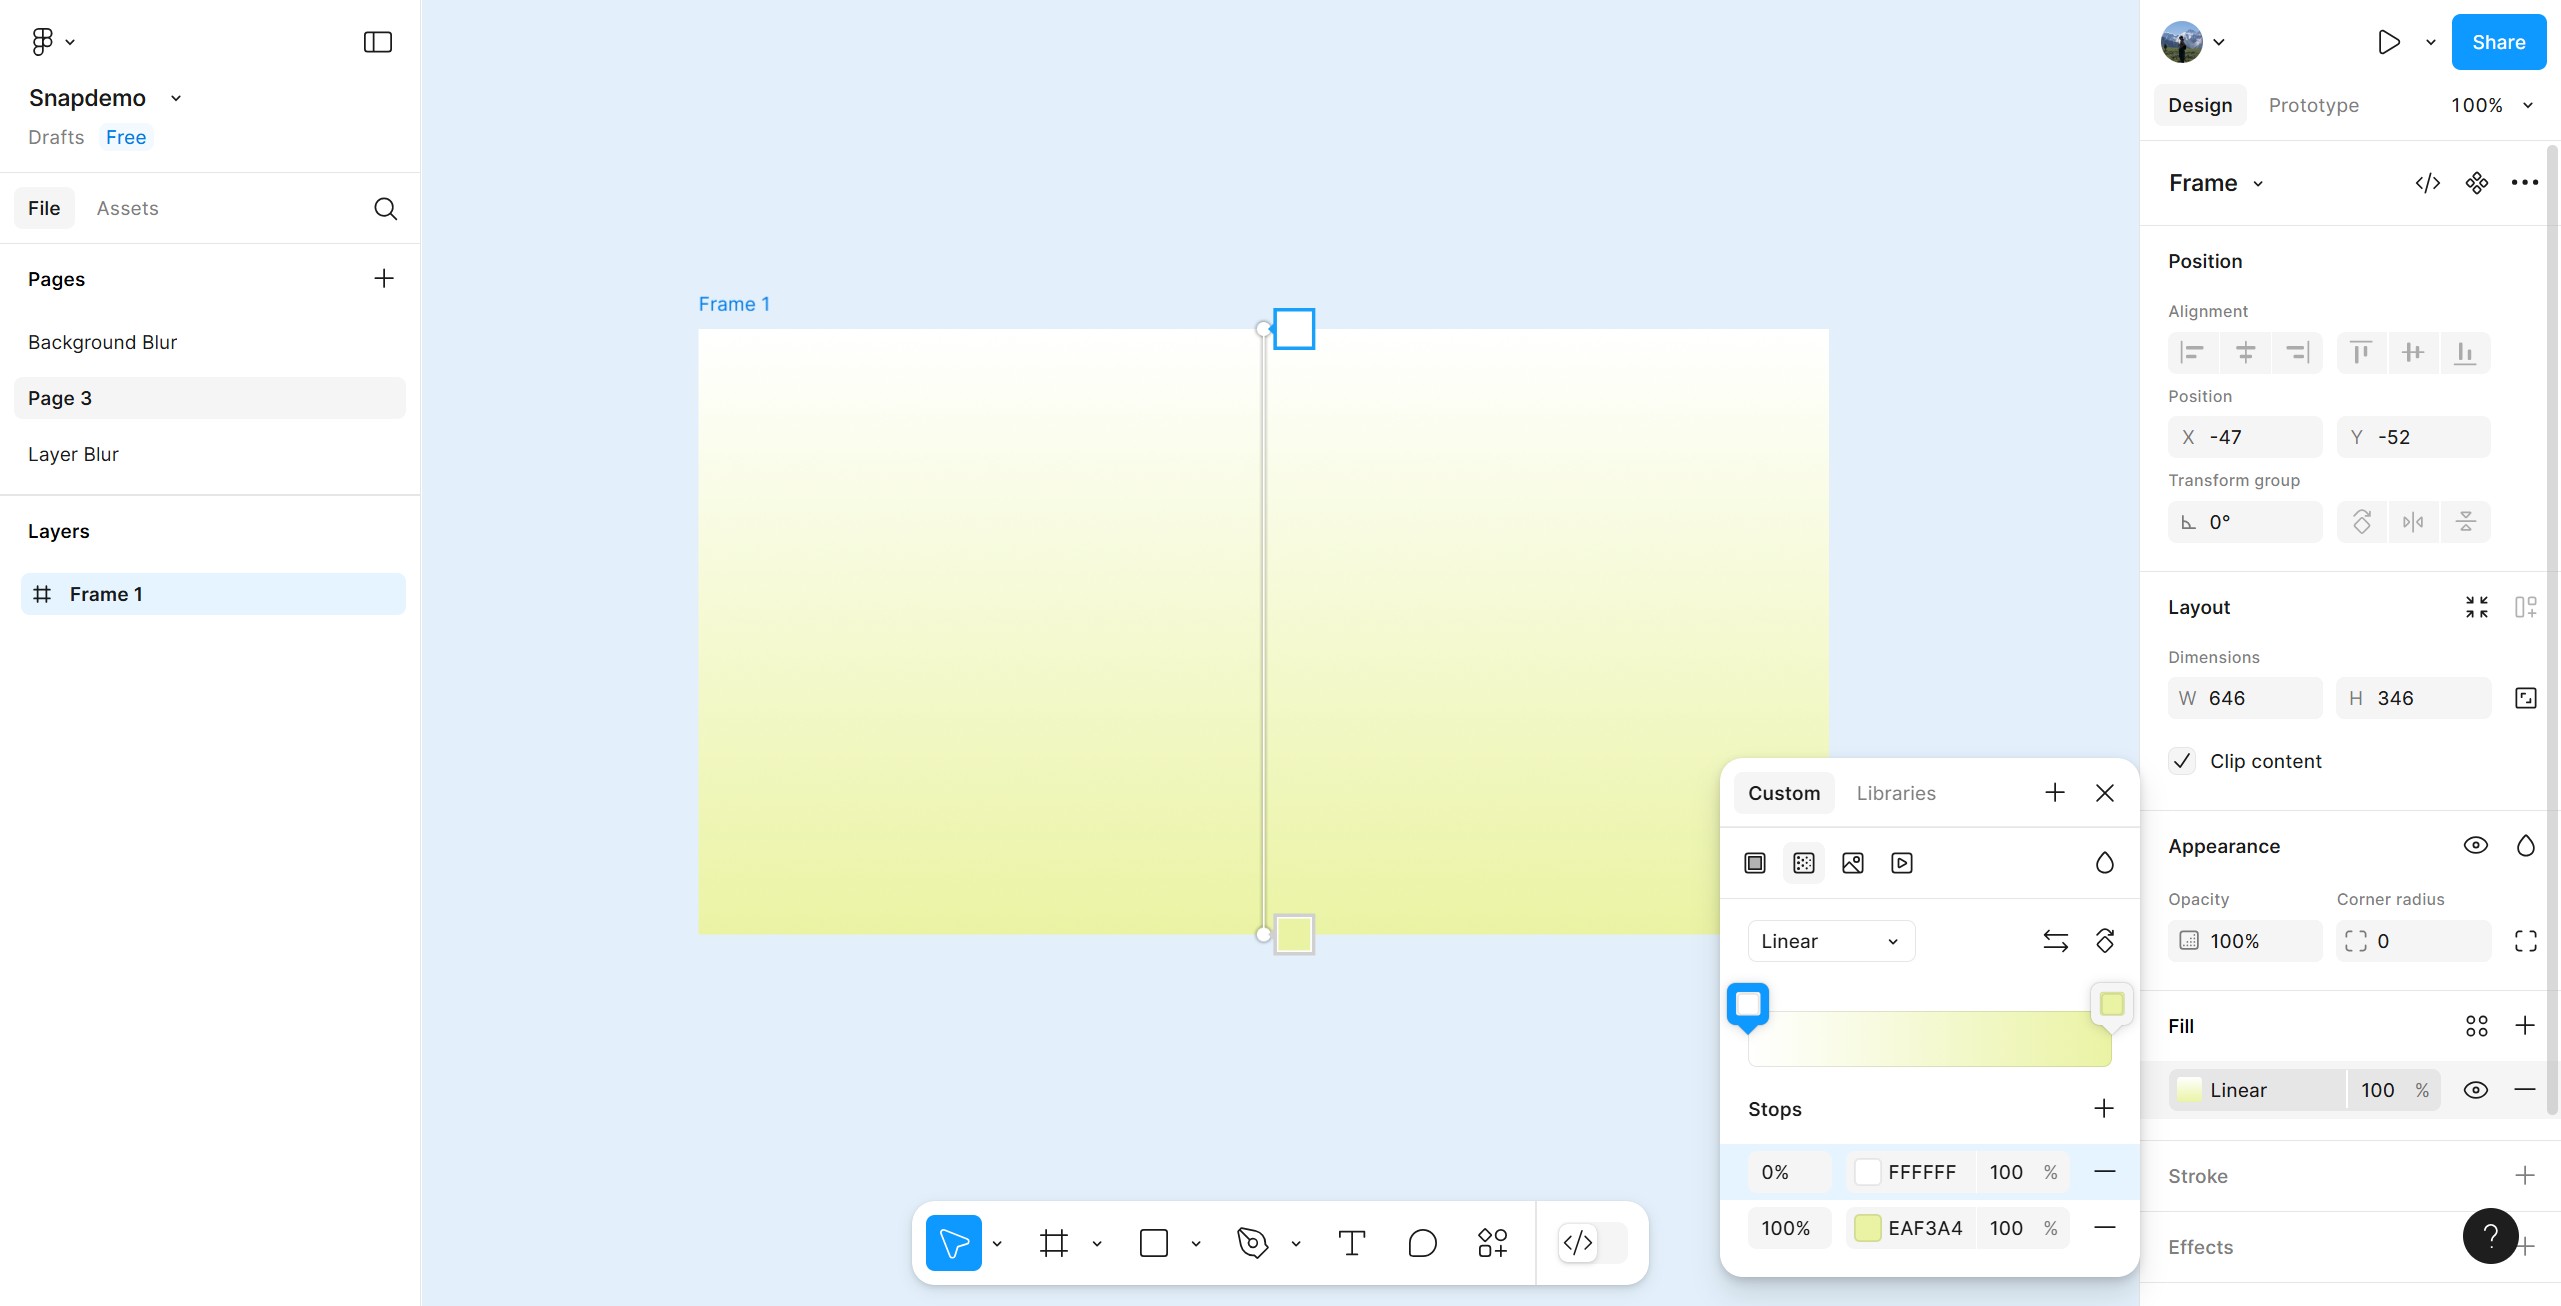This screenshot has width=2561, height=1306.
Task: Toggle Appearance visibility eye icon
Action: (x=2476, y=846)
